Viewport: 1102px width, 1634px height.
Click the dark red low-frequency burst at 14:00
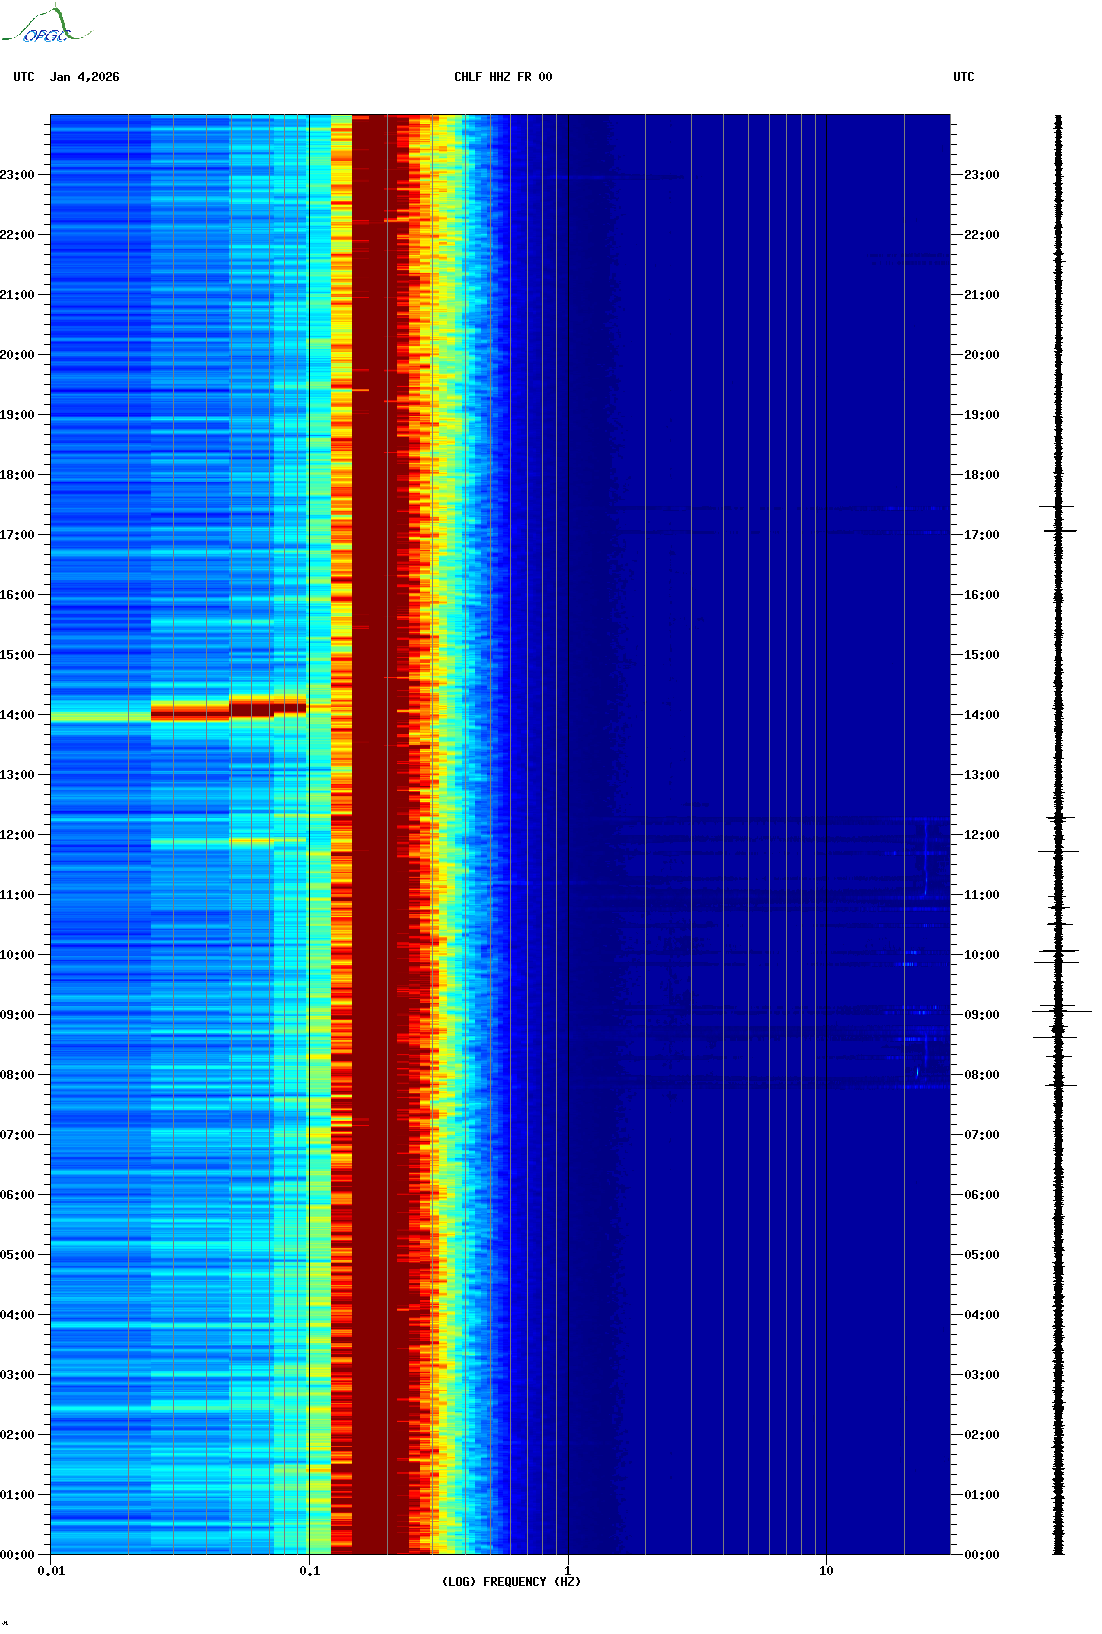[x=190, y=712]
